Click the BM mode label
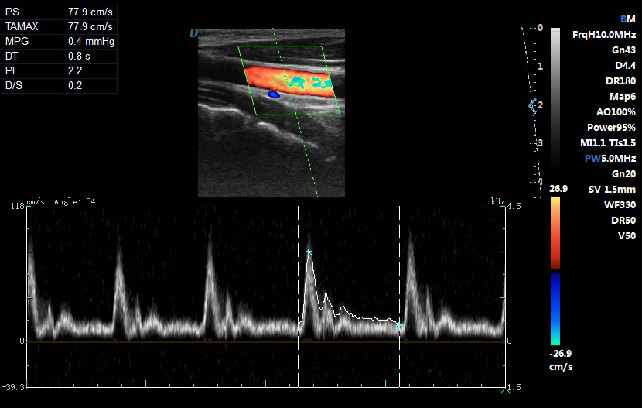This screenshot has height=409, width=643. (628, 19)
